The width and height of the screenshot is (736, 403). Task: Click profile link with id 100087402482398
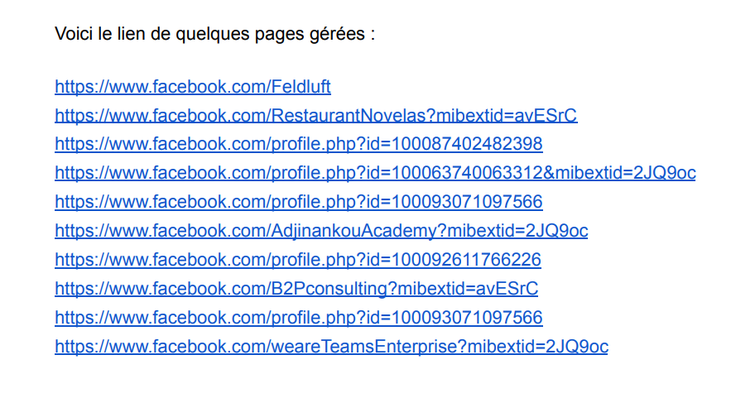(298, 144)
